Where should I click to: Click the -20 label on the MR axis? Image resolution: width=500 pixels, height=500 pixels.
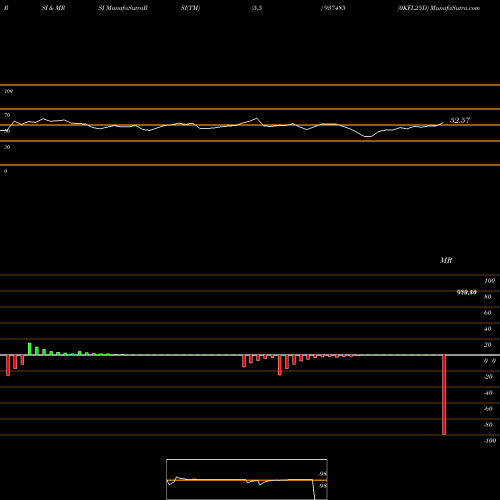[x=488, y=377]
